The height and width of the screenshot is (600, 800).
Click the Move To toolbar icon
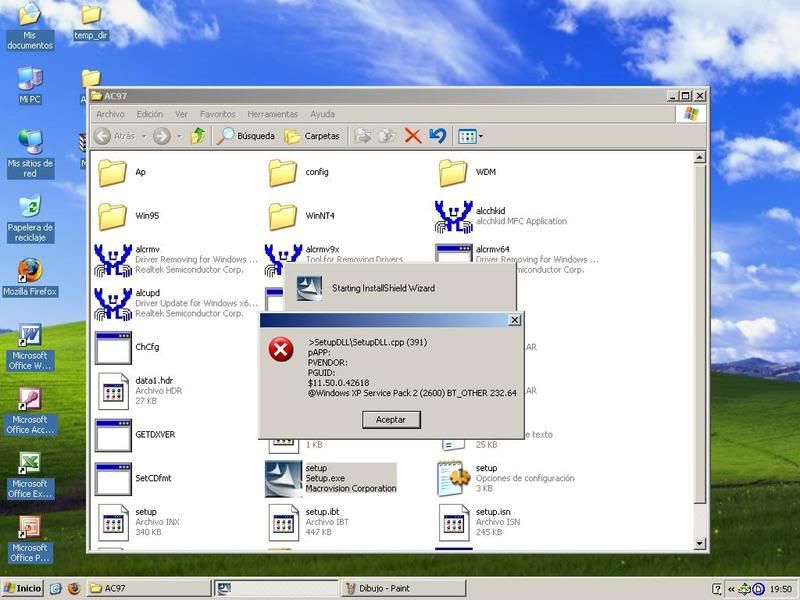pyautogui.click(x=362, y=136)
